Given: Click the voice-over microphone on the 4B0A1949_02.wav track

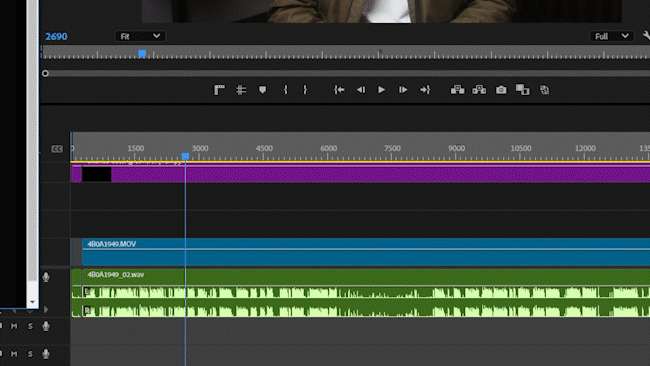Looking at the screenshot, I should point(46,277).
